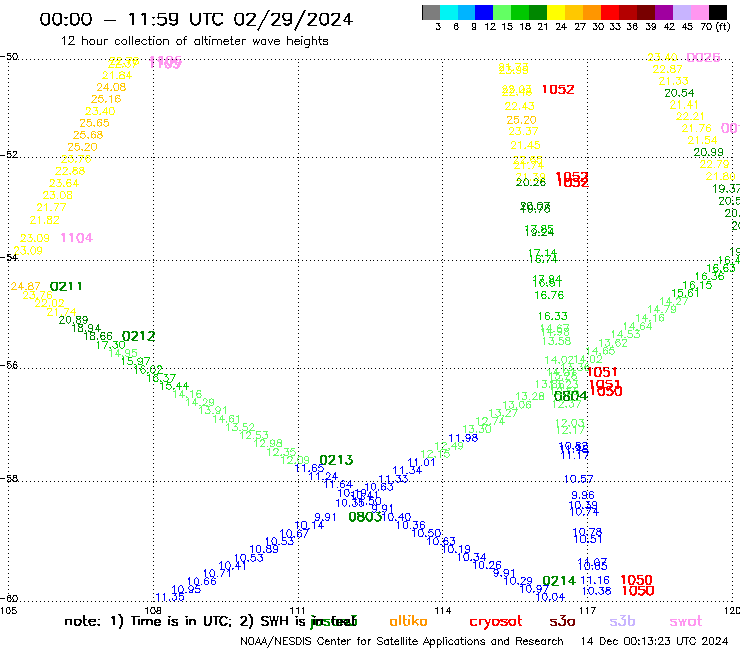Select the 'cryosat' satellite legend label
This screenshot has width=740, height=650.
[x=496, y=622]
